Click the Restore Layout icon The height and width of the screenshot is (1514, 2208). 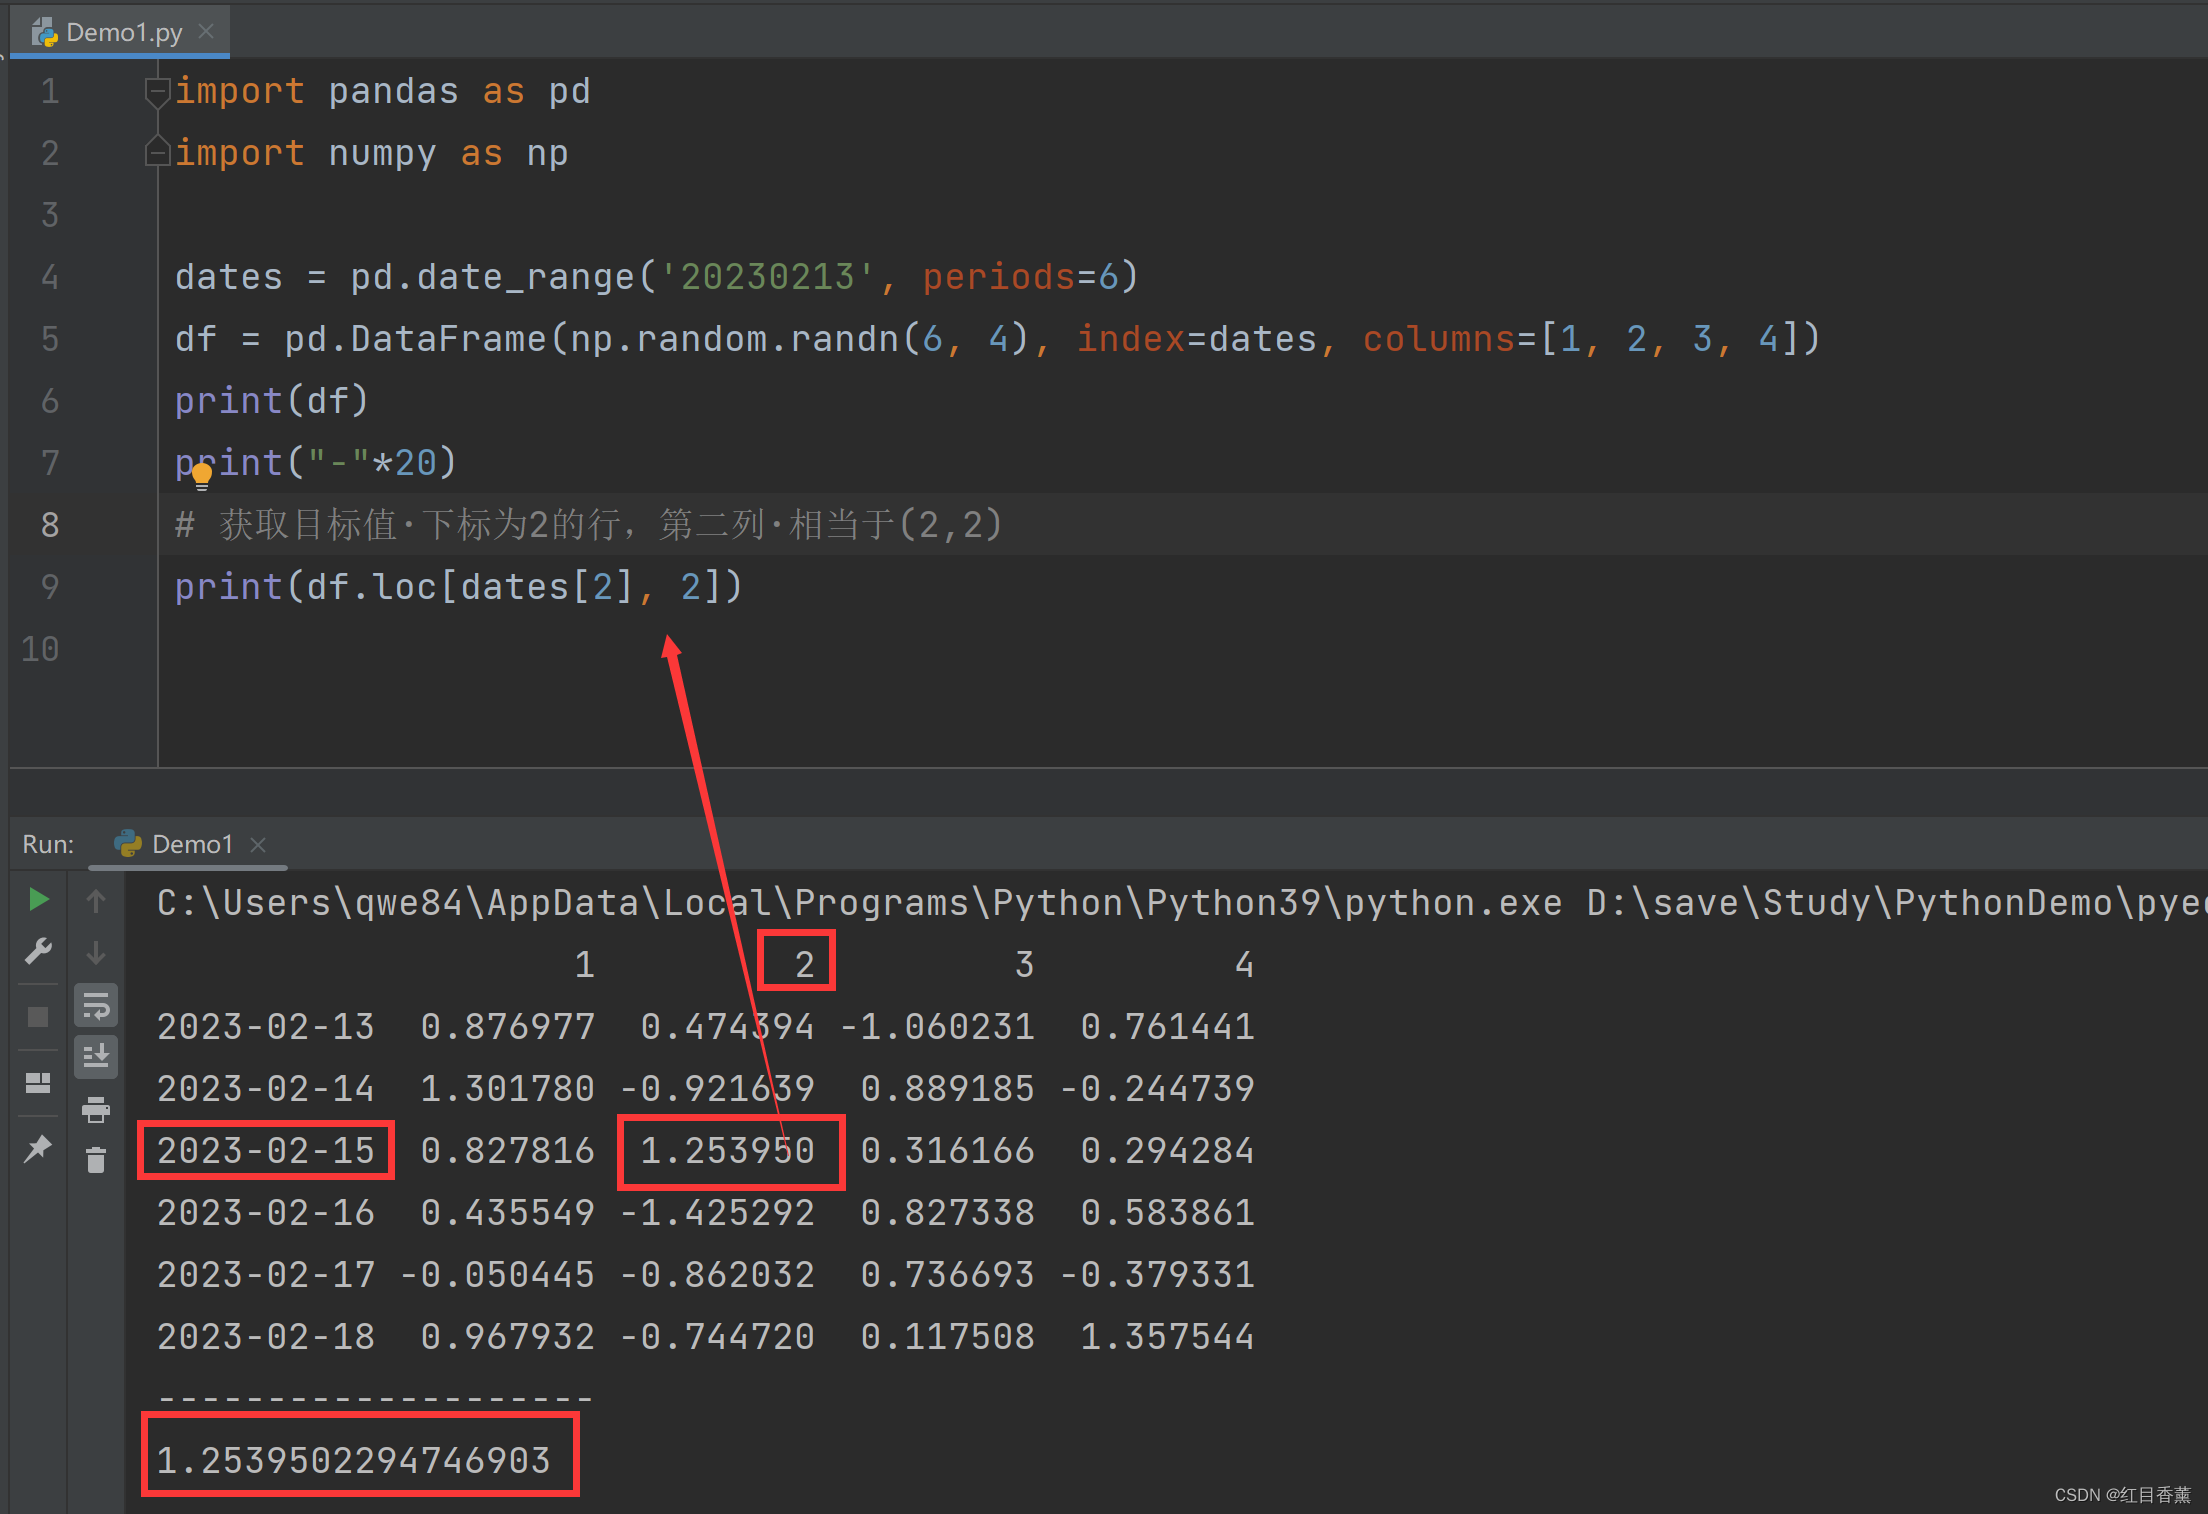38,1083
